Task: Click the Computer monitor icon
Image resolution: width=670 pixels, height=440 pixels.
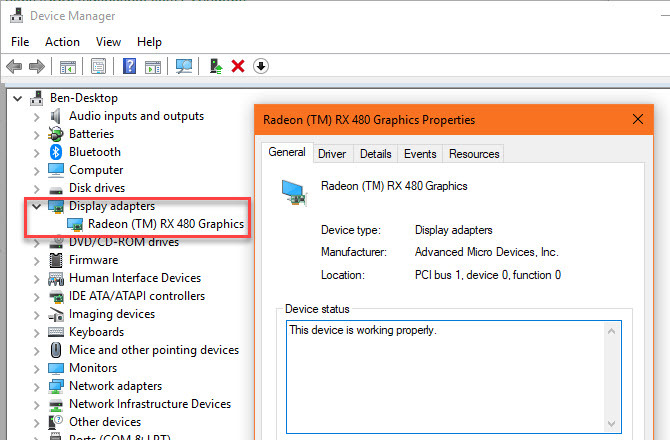Action: click(x=56, y=170)
